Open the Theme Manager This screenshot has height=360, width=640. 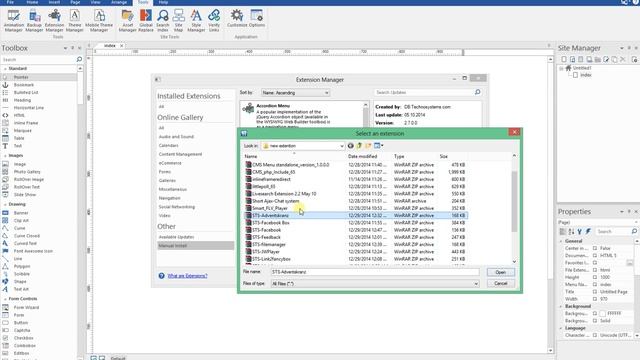(x=74, y=20)
